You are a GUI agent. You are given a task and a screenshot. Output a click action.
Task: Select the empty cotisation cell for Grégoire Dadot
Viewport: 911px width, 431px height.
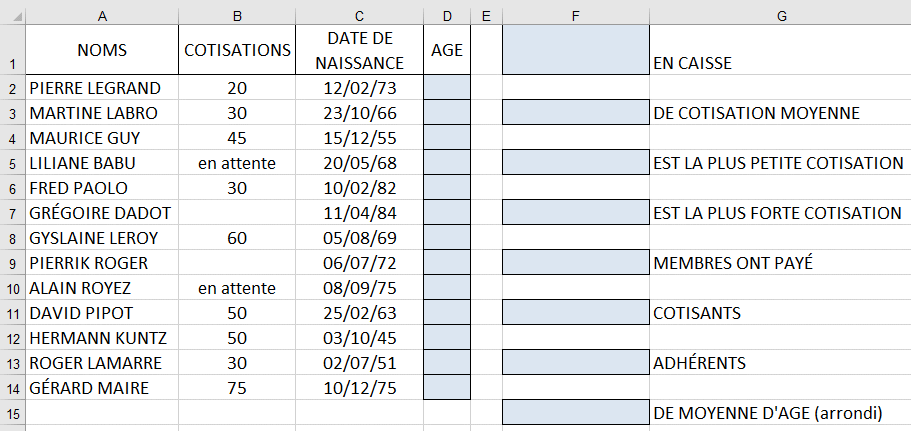237,213
